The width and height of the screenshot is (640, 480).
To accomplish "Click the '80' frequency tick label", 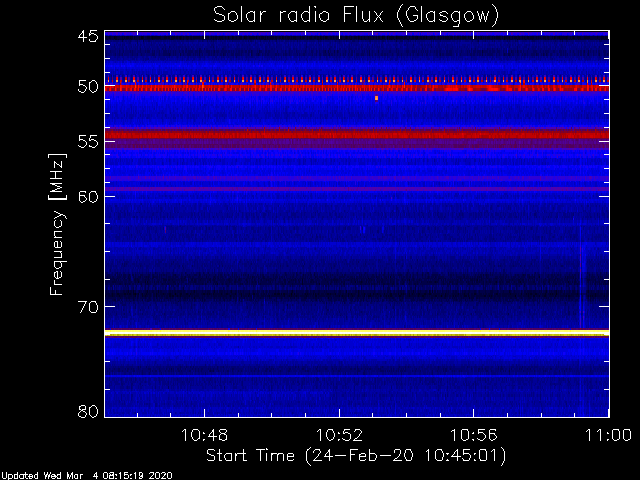I will [88, 411].
